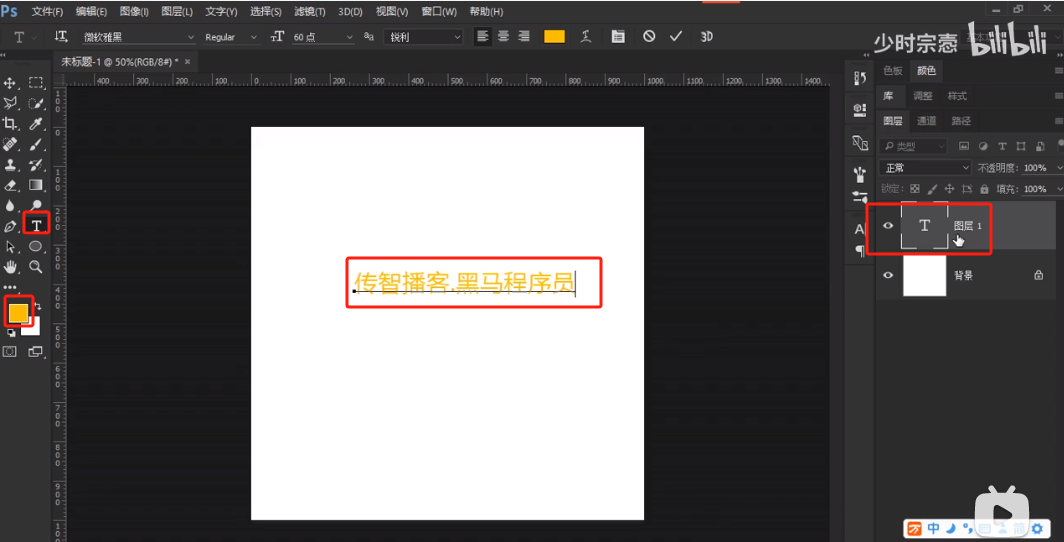Open the 锐利 anti-aliasing dropdown
The height and width of the screenshot is (542, 1064).
pyautogui.click(x=423, y=37)
